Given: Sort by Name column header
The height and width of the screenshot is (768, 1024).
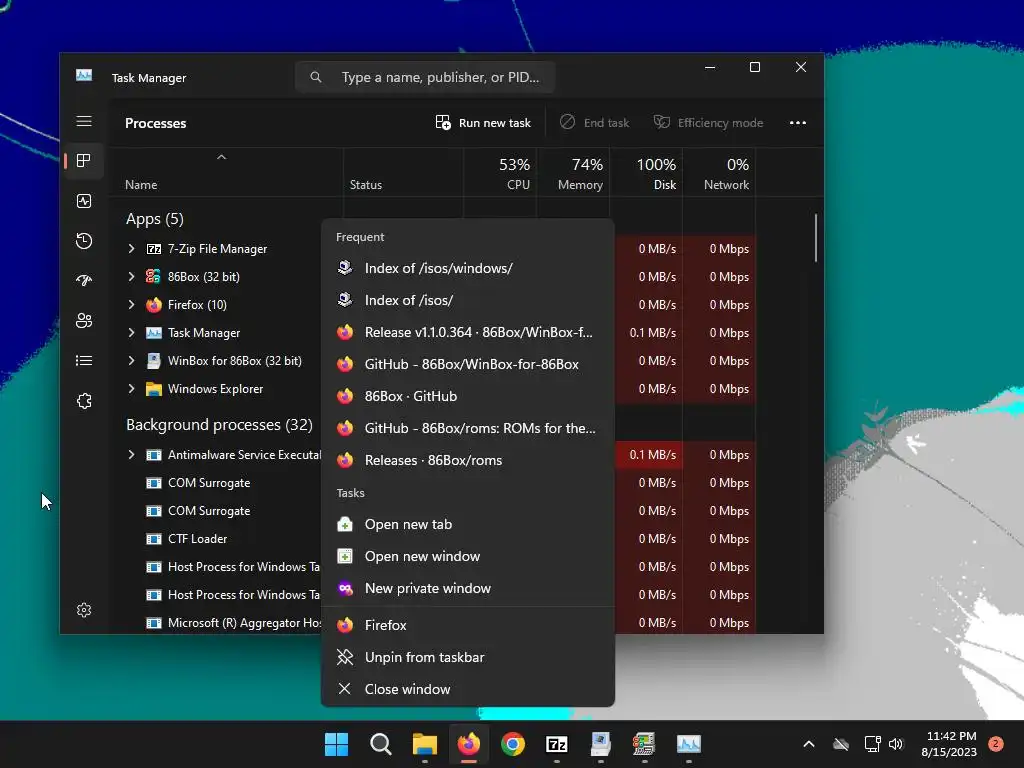Looking at the screenshot, I should [x=226, y=174].
